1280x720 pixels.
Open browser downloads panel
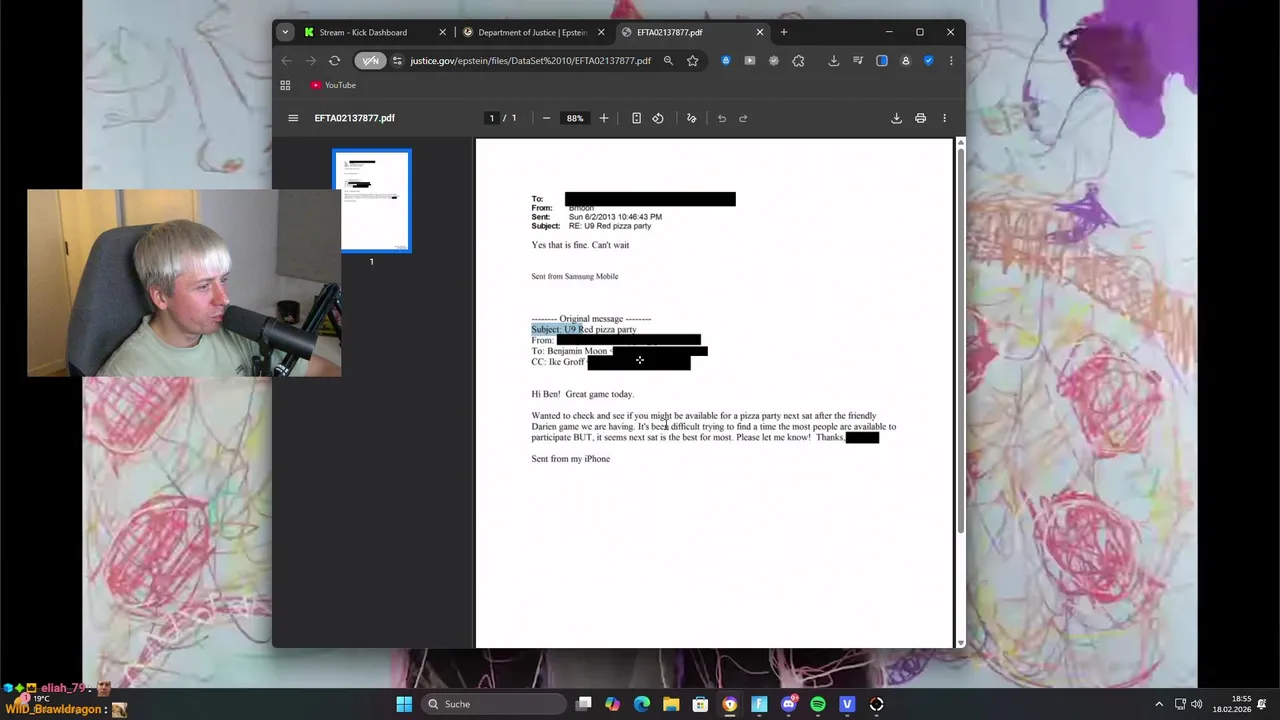[x=834, y=61]
